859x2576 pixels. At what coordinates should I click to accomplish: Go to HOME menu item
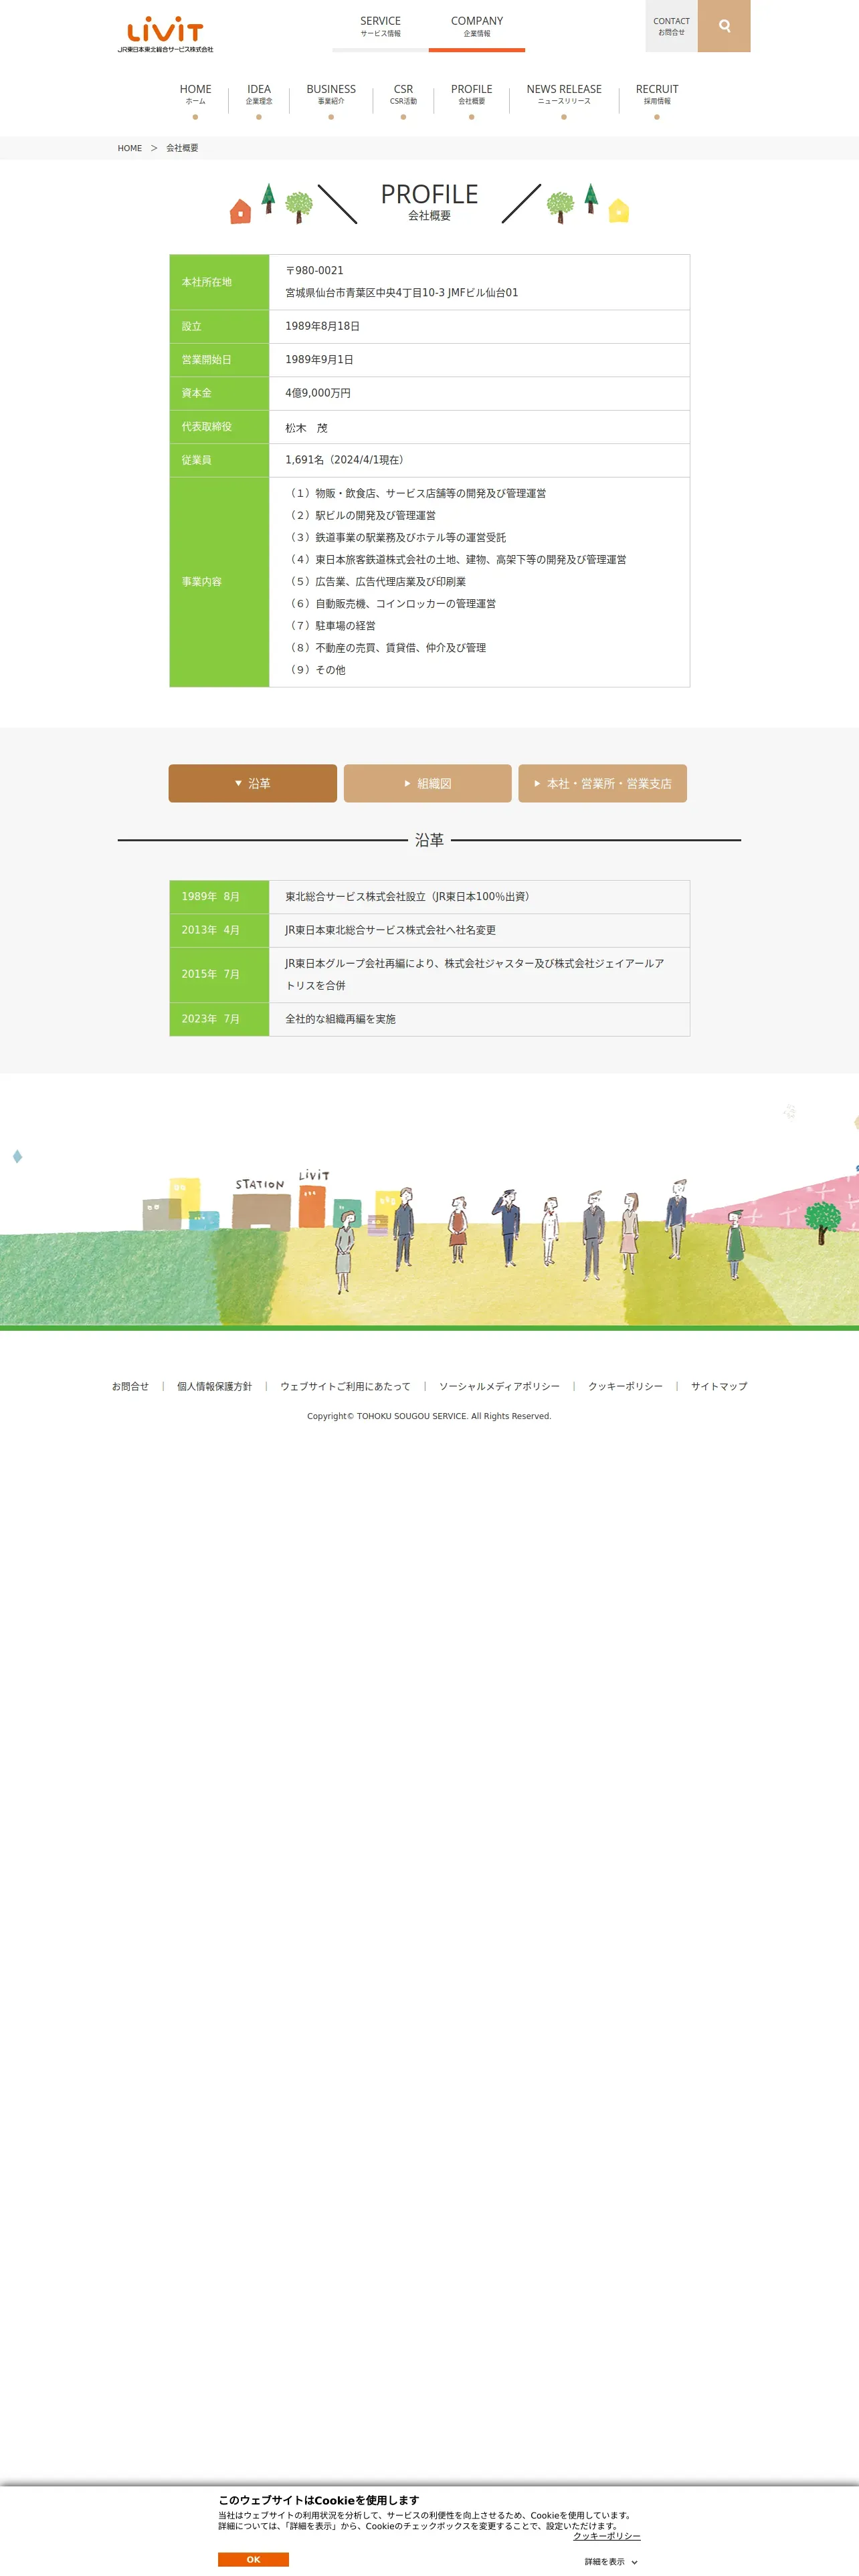195,95
